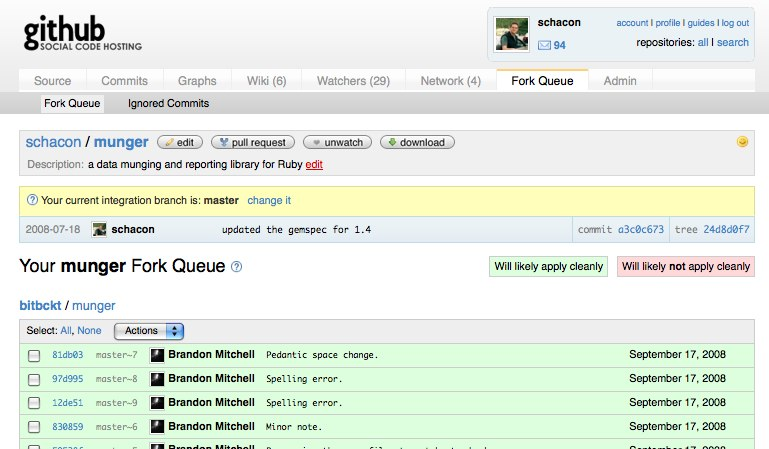Click the yellow smiley face icon
The width and height of the screenshot is (769, 449).
coord(742,142)
